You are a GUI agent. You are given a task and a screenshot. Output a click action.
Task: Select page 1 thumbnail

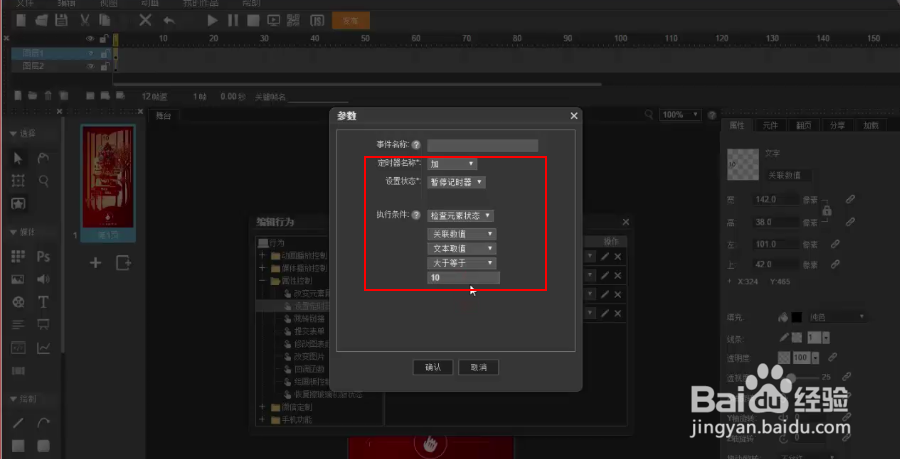[x=108, y=181]
